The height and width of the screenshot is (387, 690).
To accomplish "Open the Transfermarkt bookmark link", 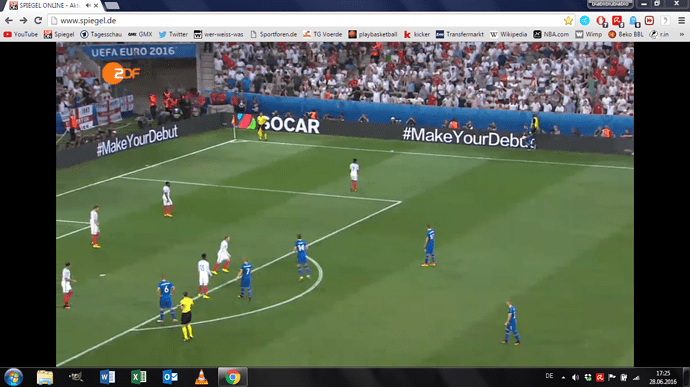I will 459,34.
